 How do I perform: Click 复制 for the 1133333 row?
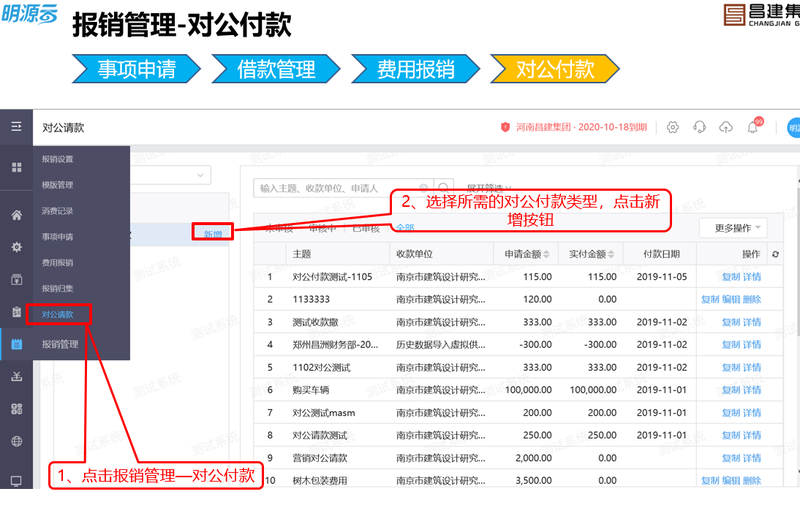coord(710,300)
